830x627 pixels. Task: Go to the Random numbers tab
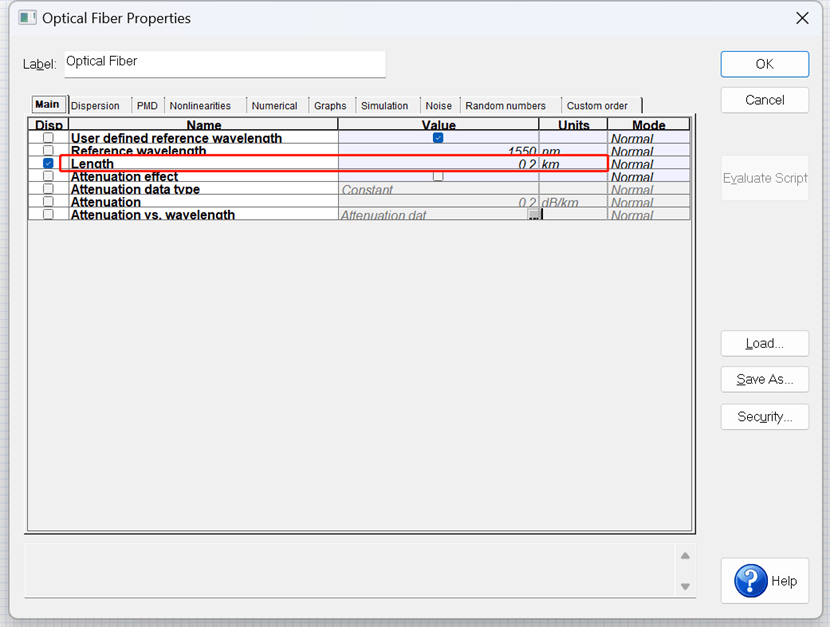505,106
